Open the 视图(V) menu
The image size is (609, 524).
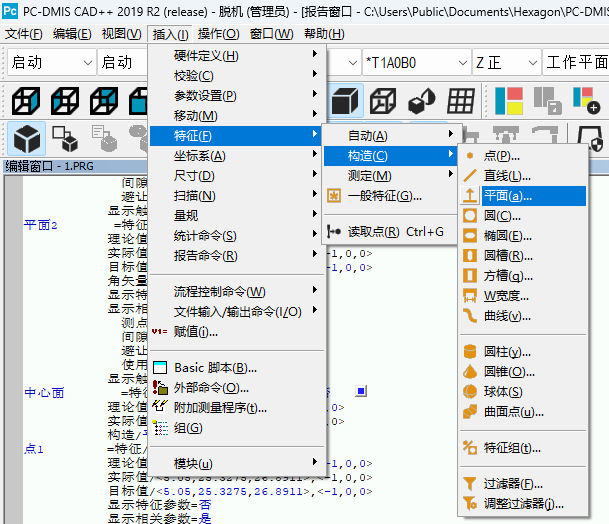pyautogui.click(x=122, y=34)
